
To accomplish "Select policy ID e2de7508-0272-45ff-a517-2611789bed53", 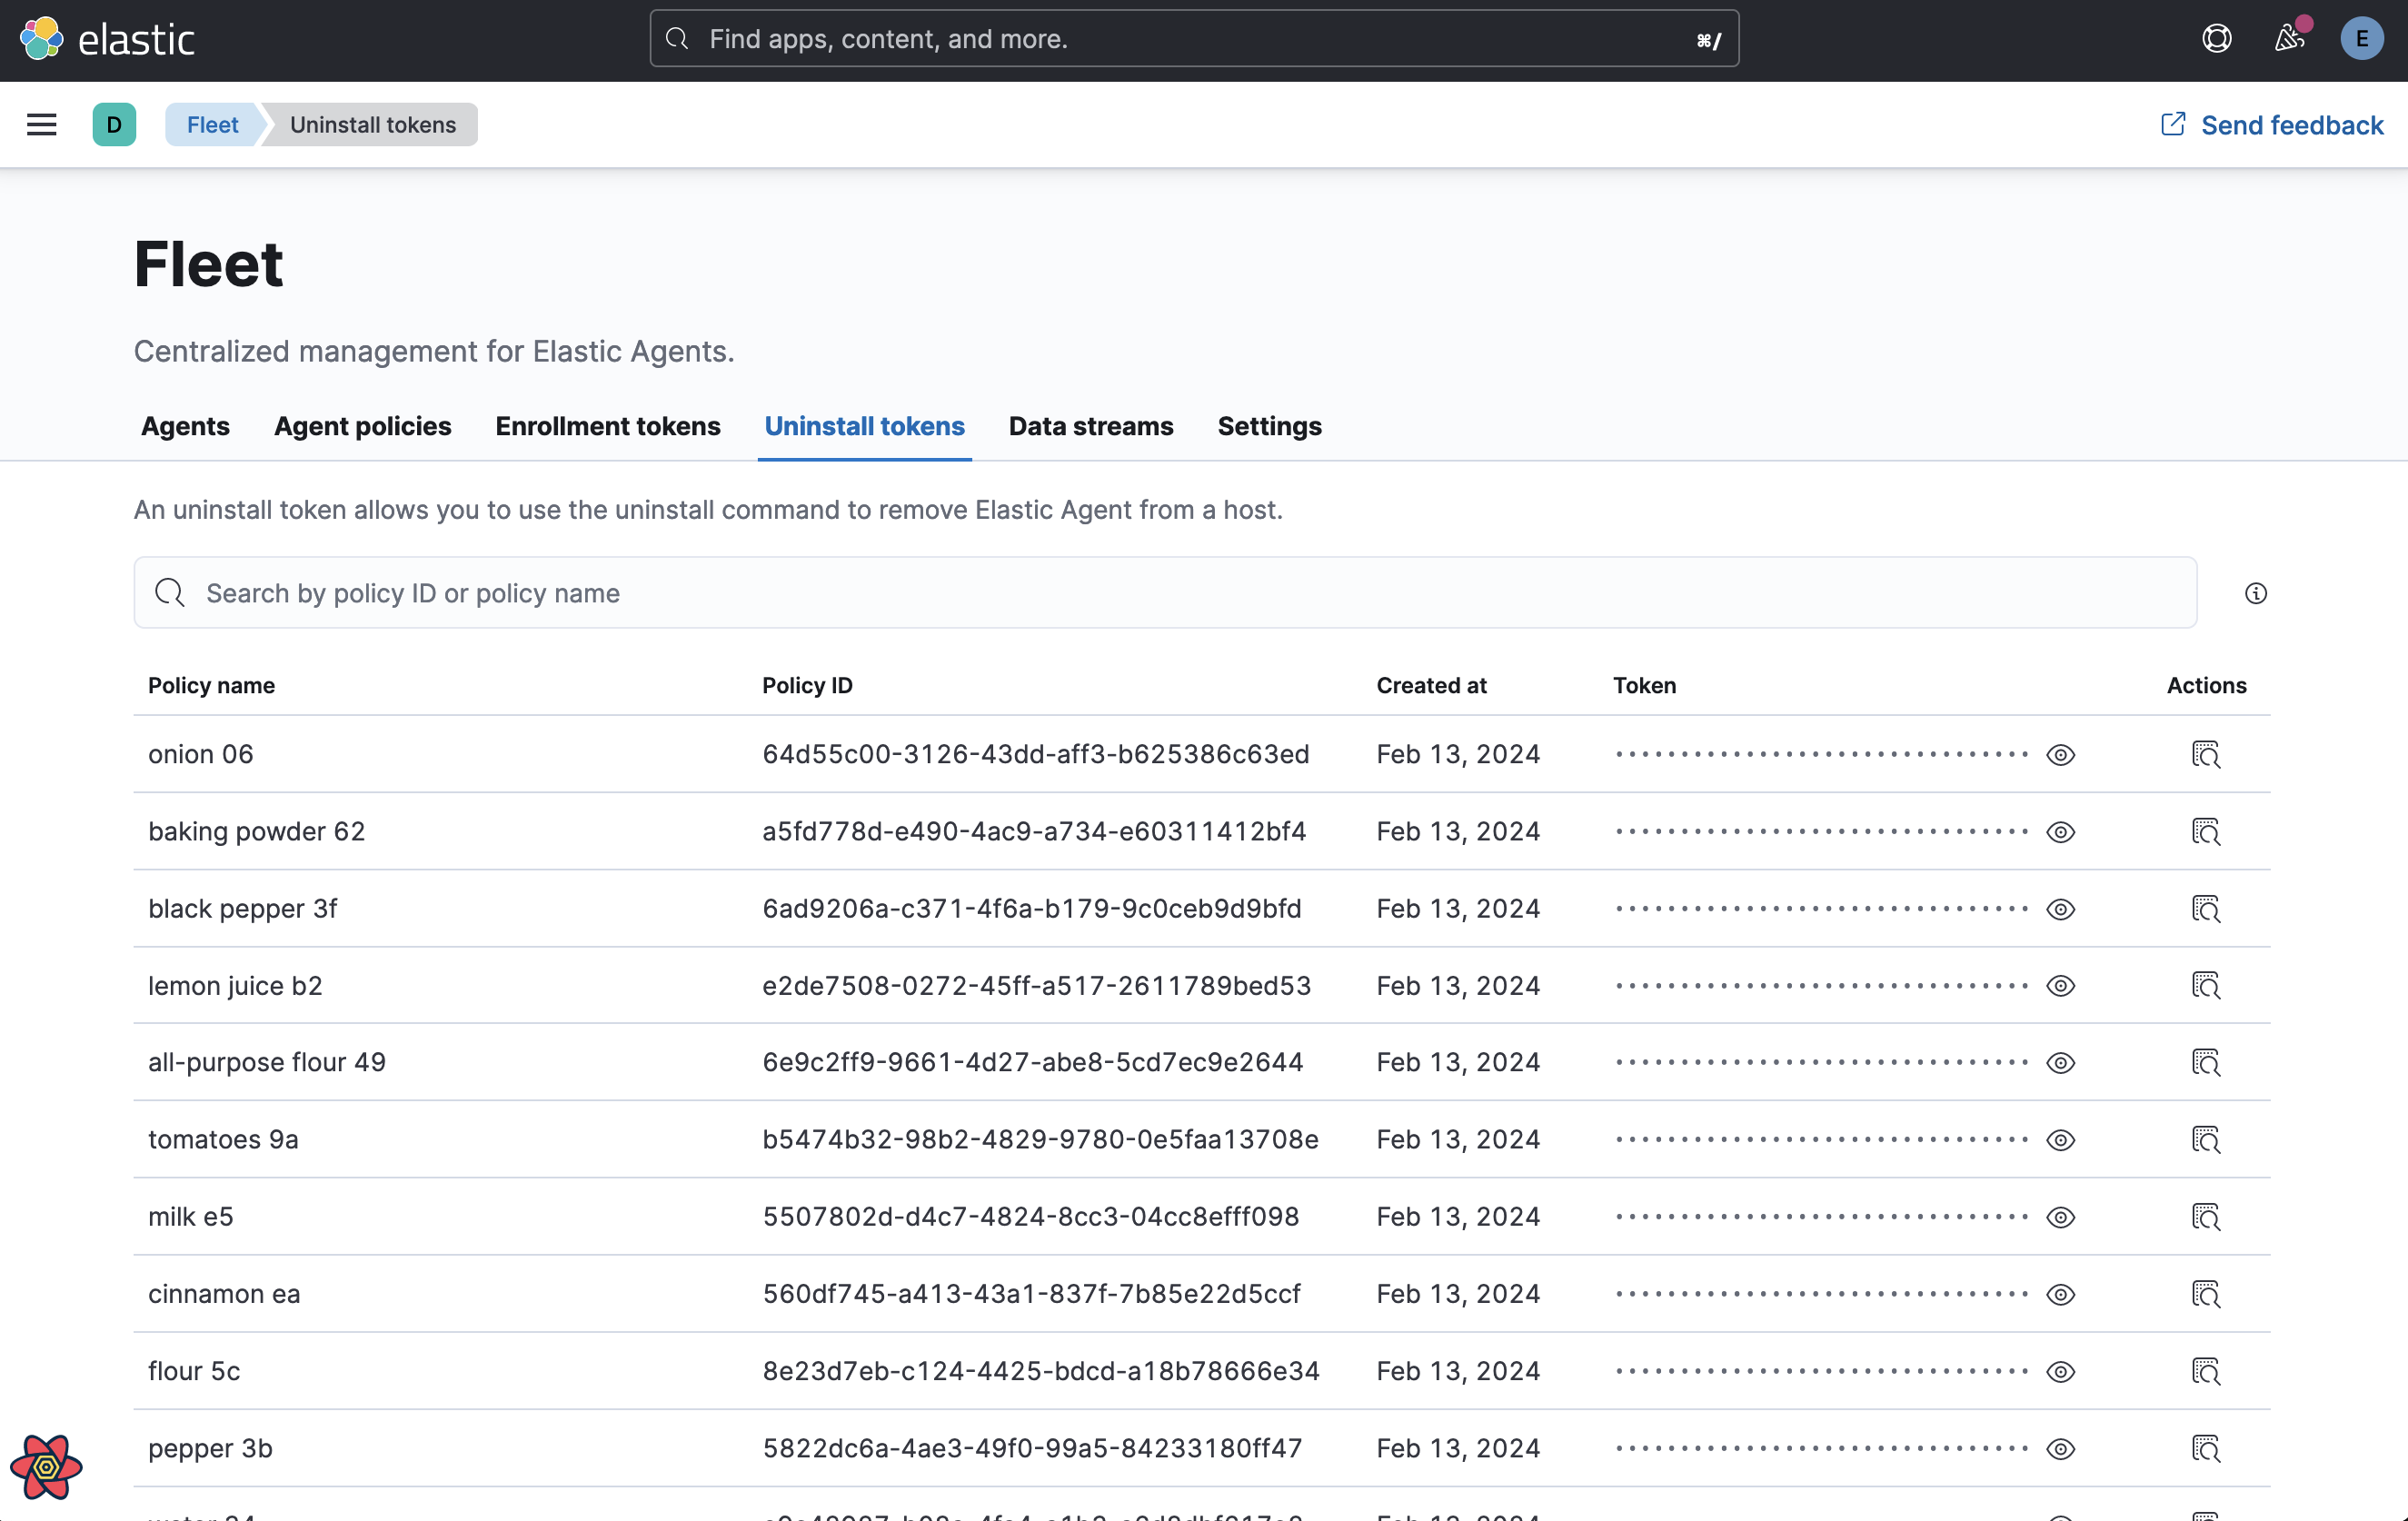I will (x=1036, y=985).
